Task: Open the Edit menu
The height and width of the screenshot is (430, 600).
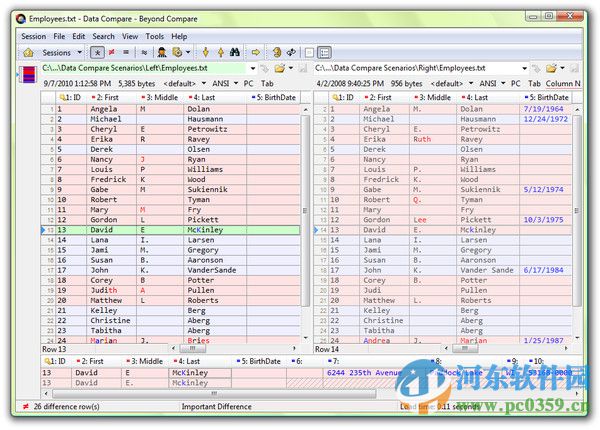Action: pos(78,36)
